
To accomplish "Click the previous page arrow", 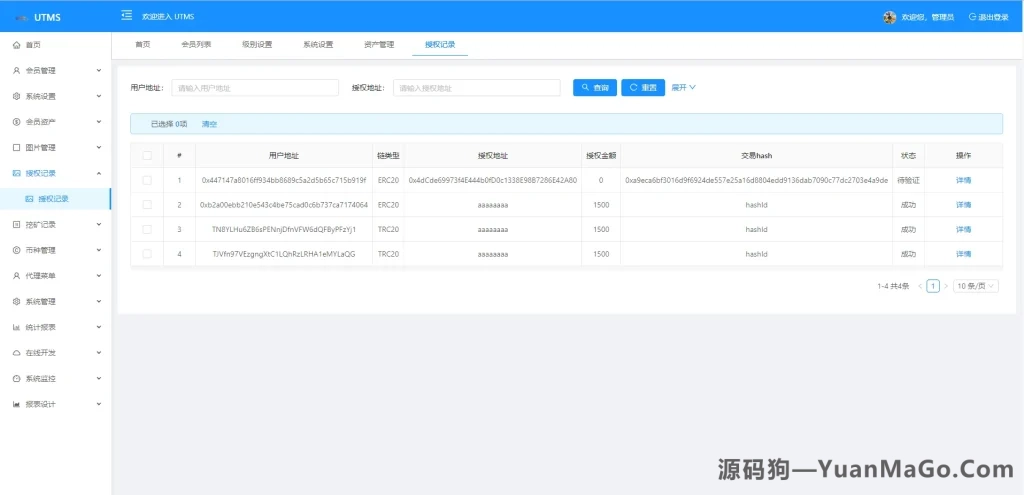I will click(x=920, y=286).
